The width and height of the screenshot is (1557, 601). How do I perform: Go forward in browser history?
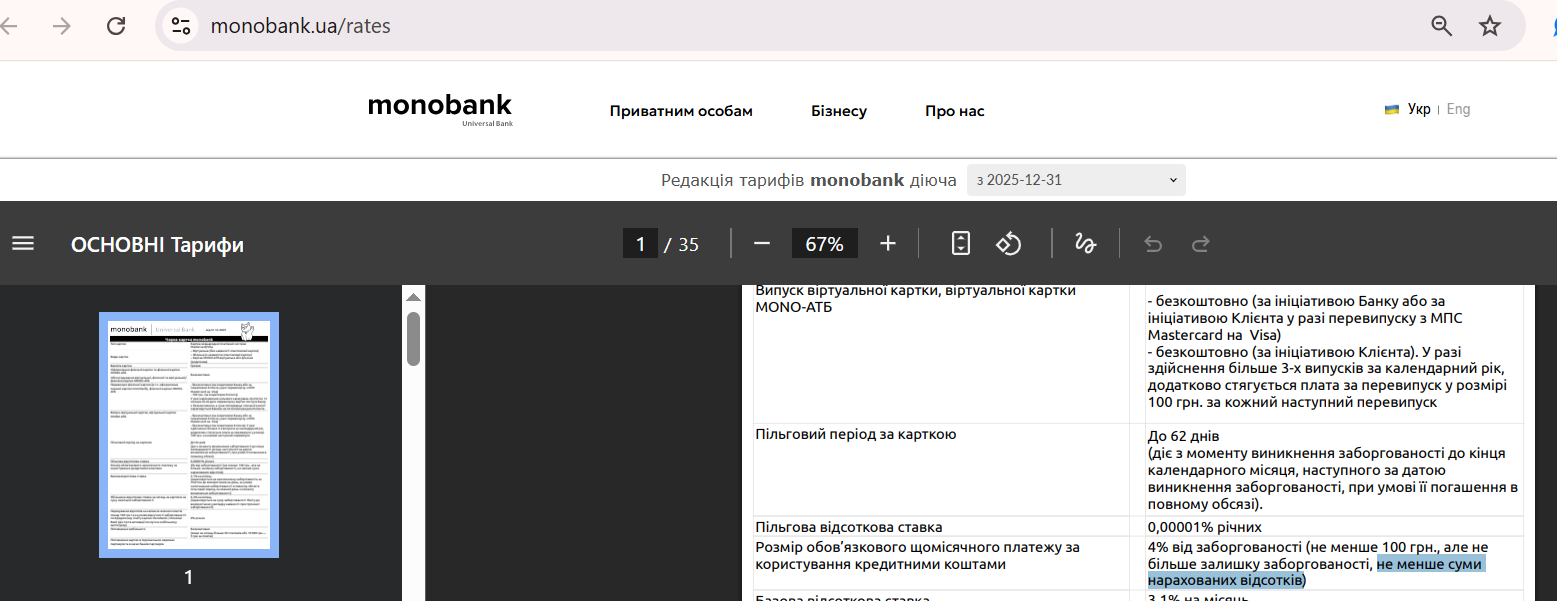[x=62, y=26]
